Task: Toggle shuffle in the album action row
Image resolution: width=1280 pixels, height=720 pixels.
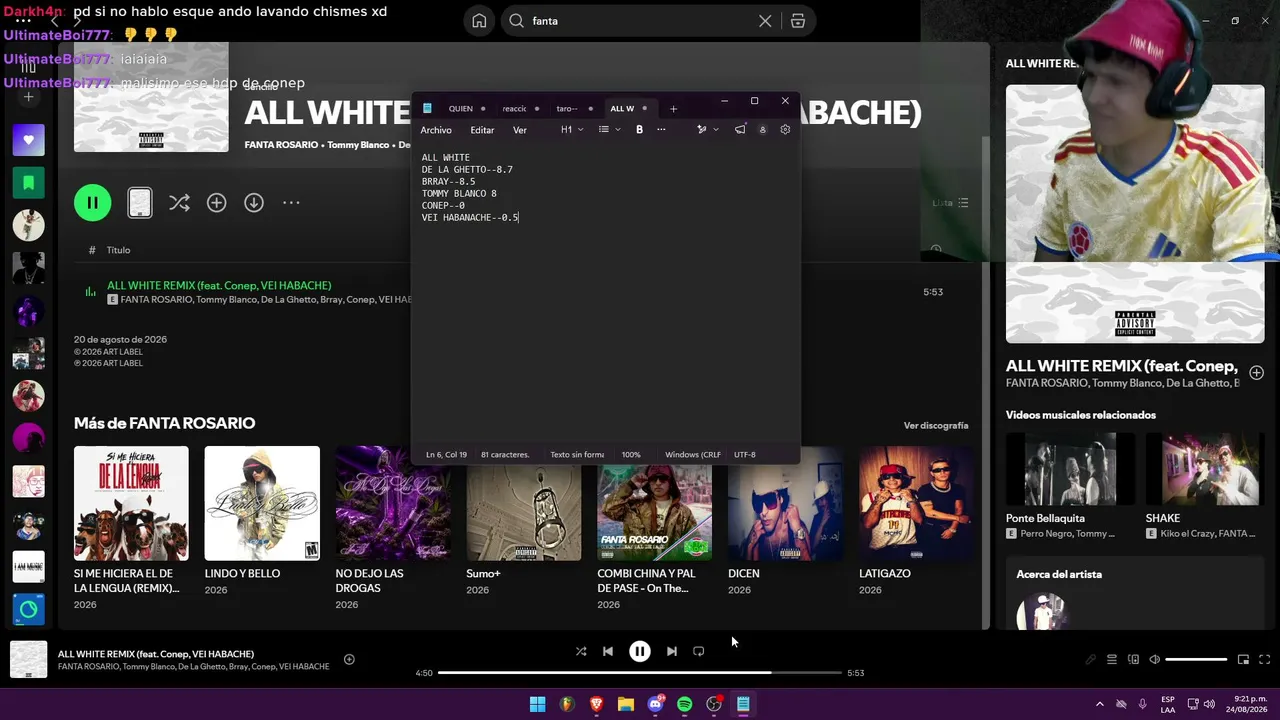Action: pyautogui.click(x=179, y=203)
